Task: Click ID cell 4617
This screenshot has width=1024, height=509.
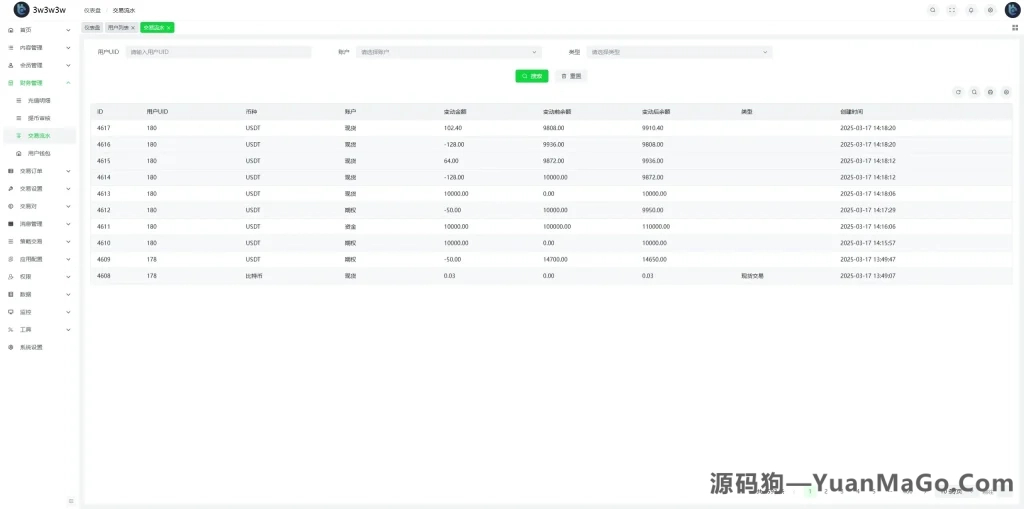Action: click(x=103, y=128)
